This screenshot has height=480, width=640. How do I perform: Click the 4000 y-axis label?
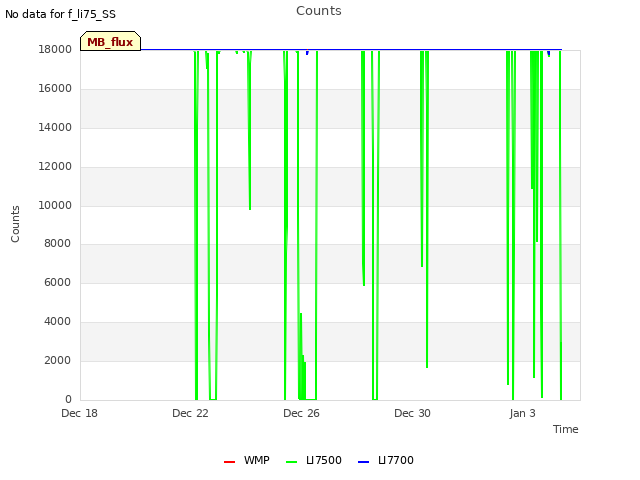tap(58, 322)
